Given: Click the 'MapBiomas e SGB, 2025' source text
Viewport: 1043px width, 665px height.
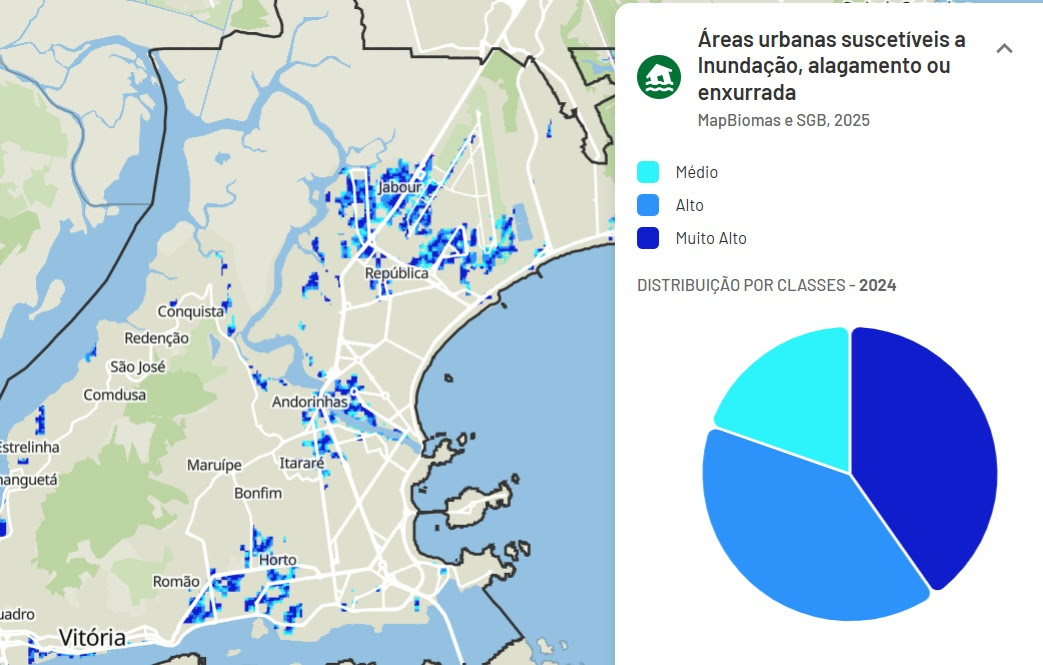Looking at the screenshot, I should tap(783, 120).
